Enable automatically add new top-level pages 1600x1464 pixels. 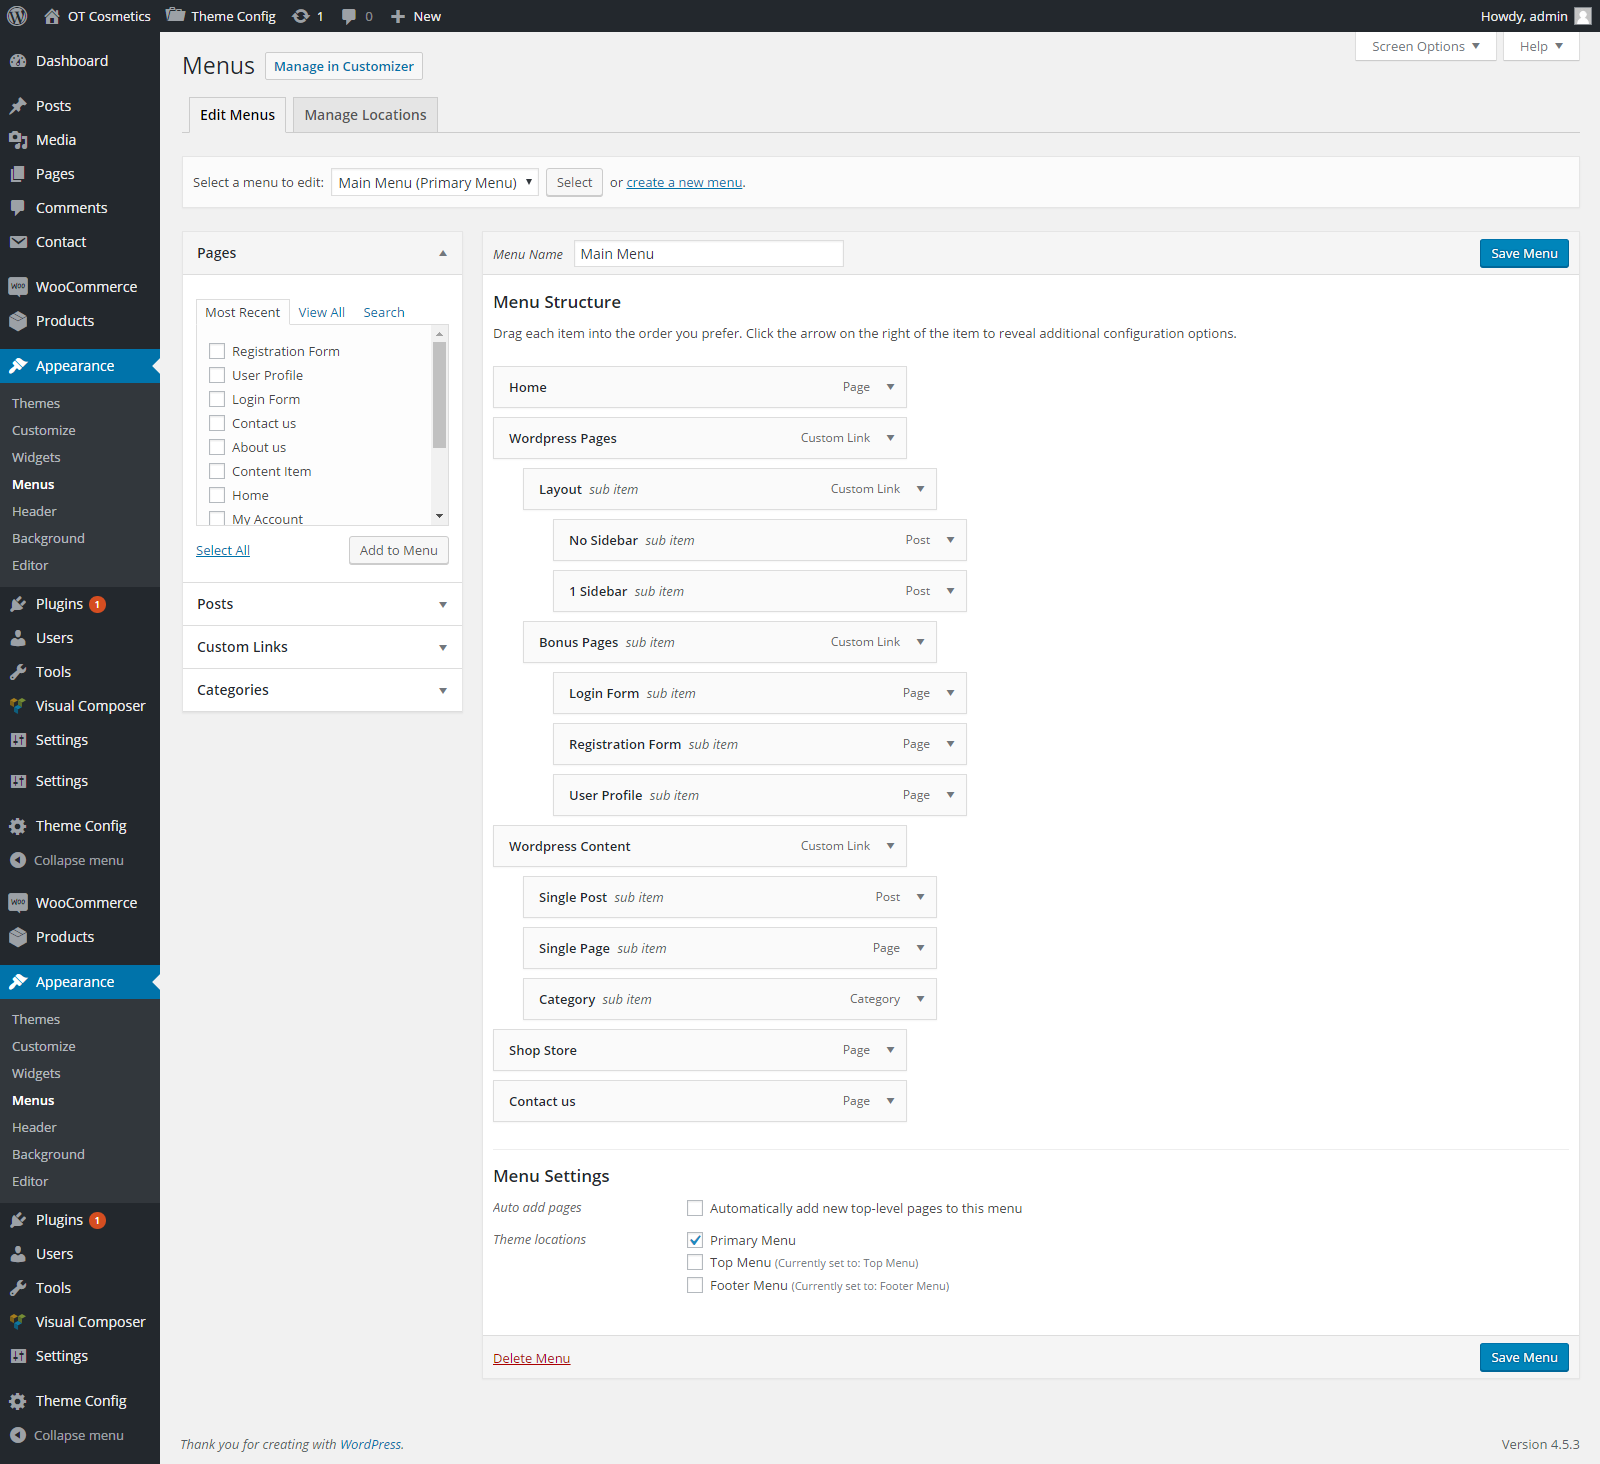[695, 1208]
